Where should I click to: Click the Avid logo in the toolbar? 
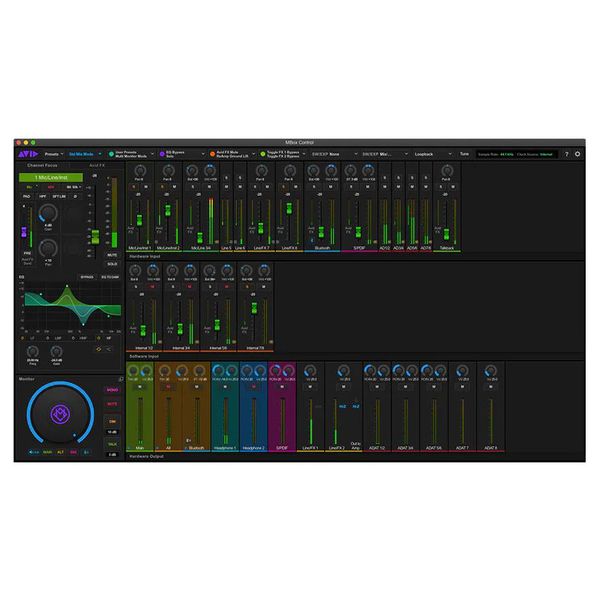point(28,154)
